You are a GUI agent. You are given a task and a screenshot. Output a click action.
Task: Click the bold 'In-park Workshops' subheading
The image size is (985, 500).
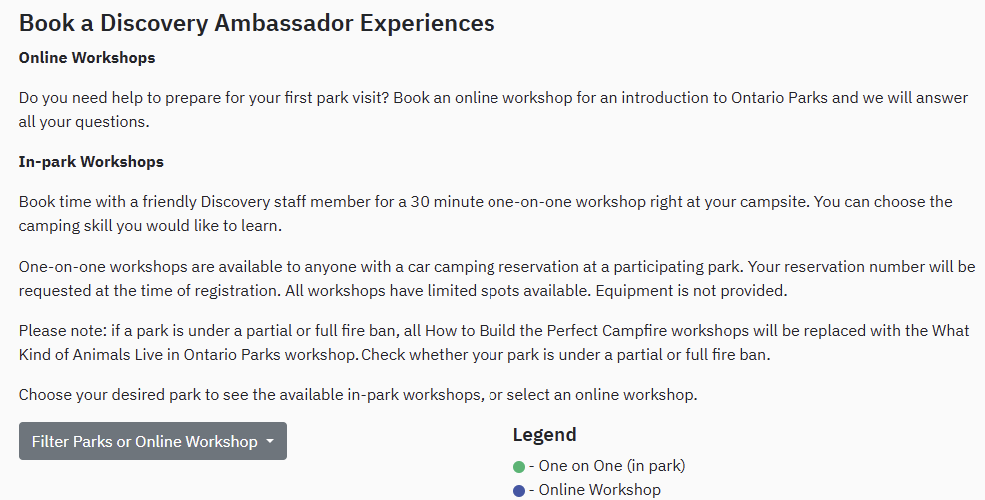click(x=91, y=161)
